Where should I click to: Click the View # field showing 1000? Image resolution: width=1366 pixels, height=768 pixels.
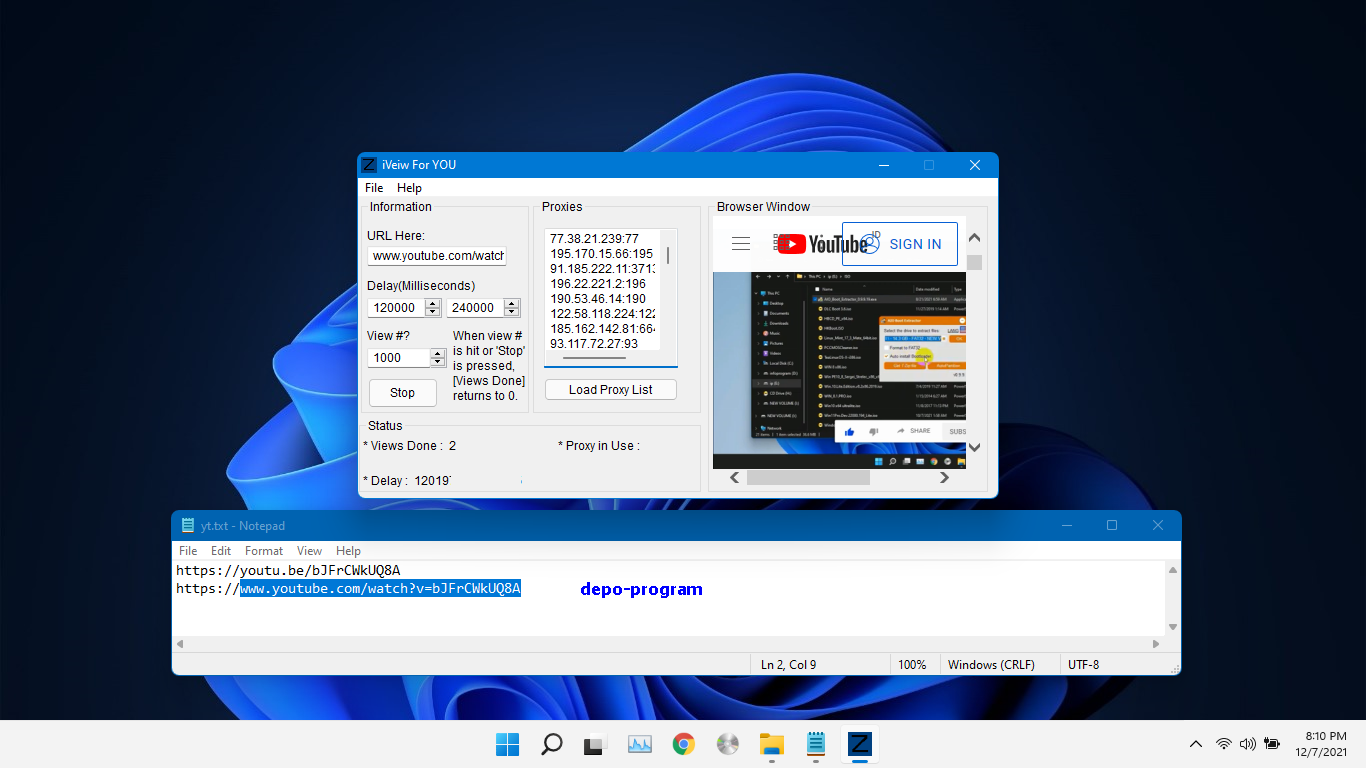click(x=398, y=358)
